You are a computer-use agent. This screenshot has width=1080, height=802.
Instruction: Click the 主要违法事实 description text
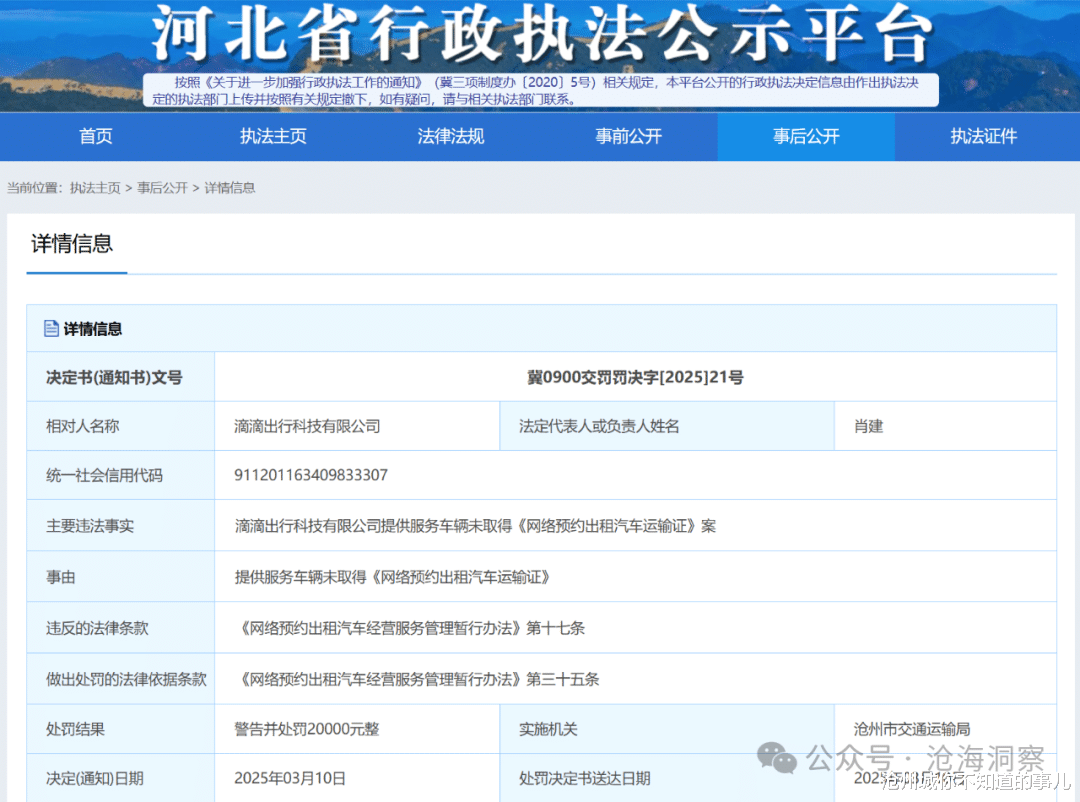click(x=475, y=526)
